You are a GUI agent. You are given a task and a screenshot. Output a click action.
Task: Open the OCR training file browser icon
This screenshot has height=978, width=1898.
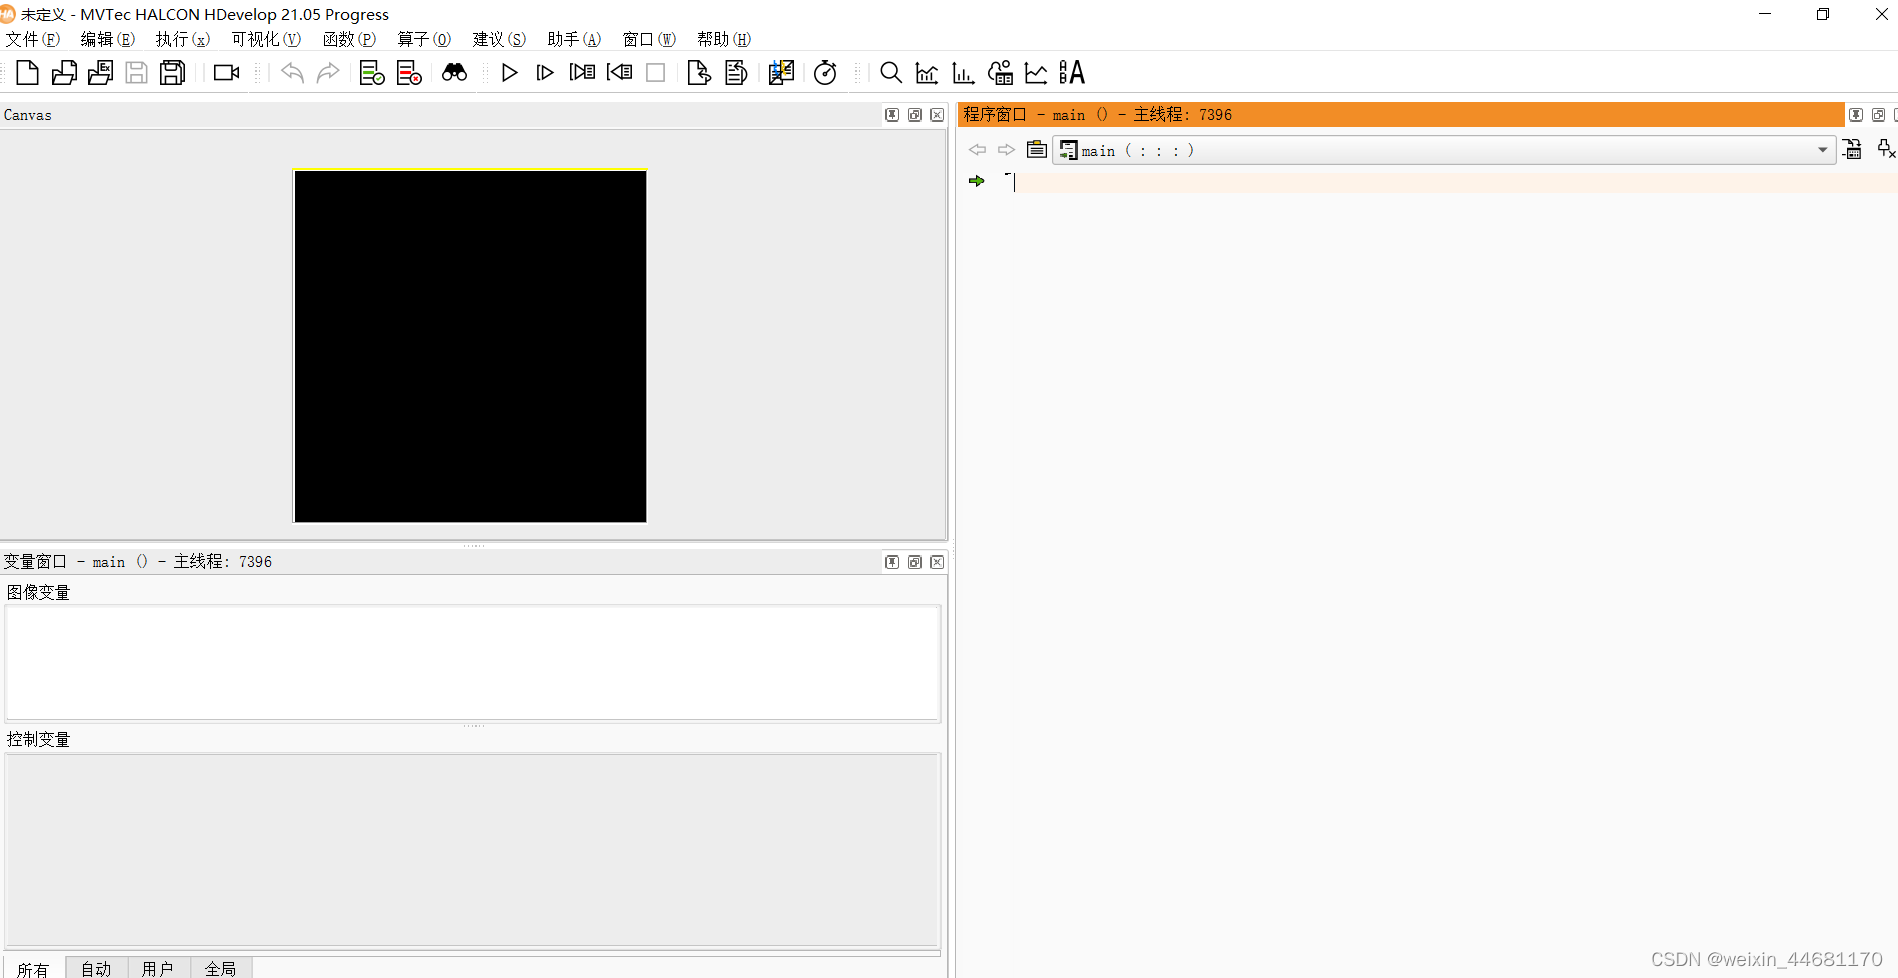point(1072,73)
